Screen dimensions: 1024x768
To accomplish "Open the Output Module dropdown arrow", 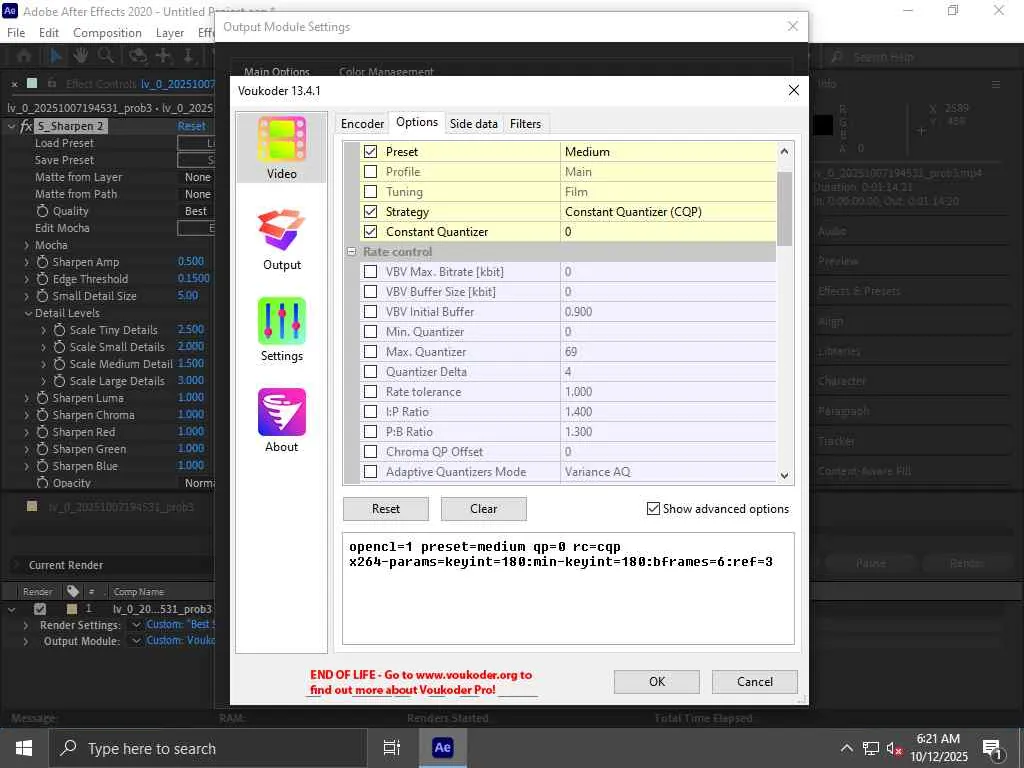I will 136,641.
